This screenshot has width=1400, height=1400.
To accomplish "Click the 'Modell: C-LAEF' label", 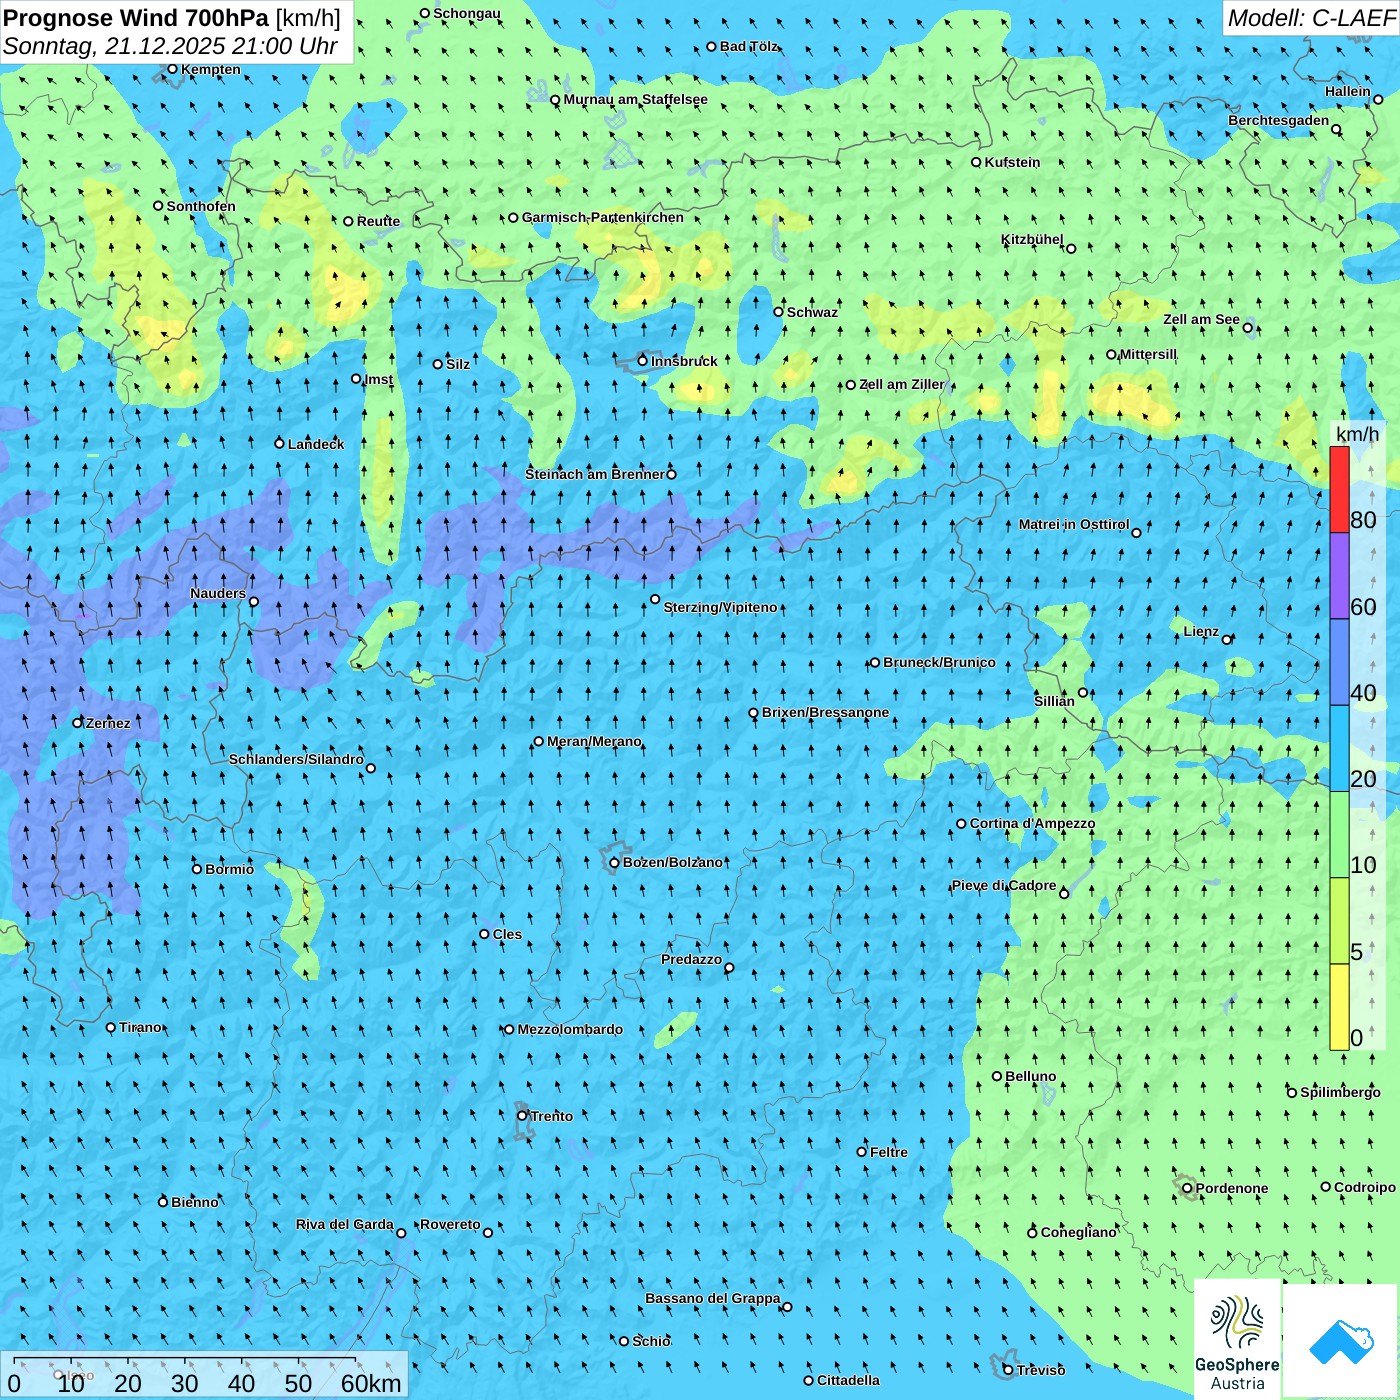I will click(x=1311, y=18).
